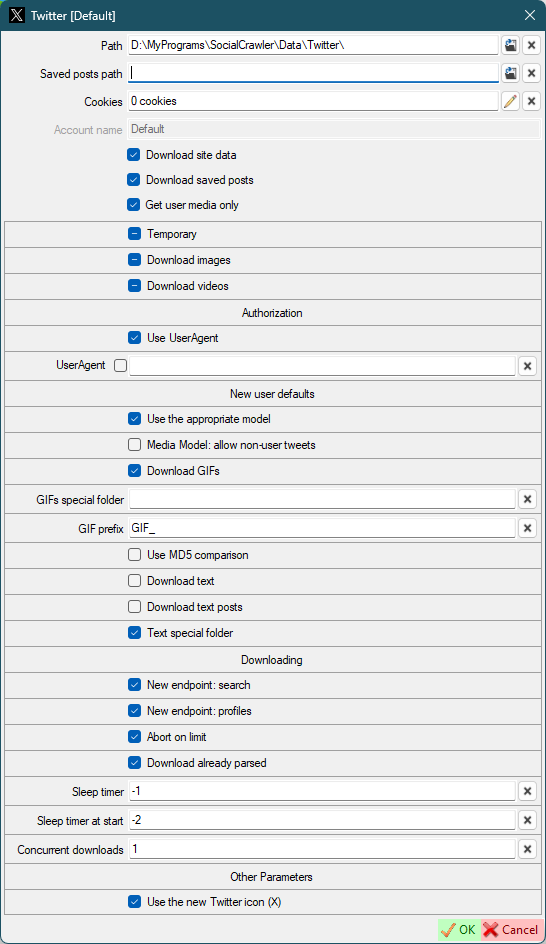Viewport: 546px width, 944px height.
Task: Confirm settings with the OK button
Action: tap(459, 930)
